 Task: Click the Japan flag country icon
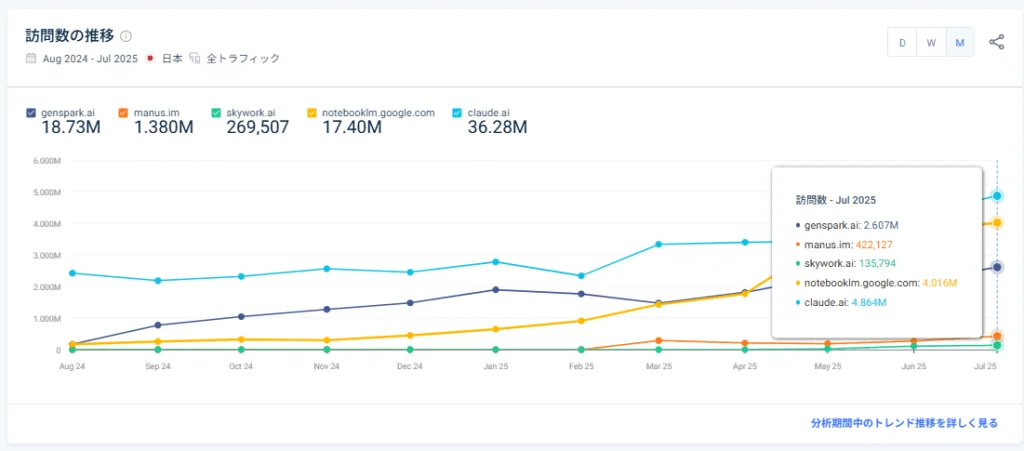(150, 58)
